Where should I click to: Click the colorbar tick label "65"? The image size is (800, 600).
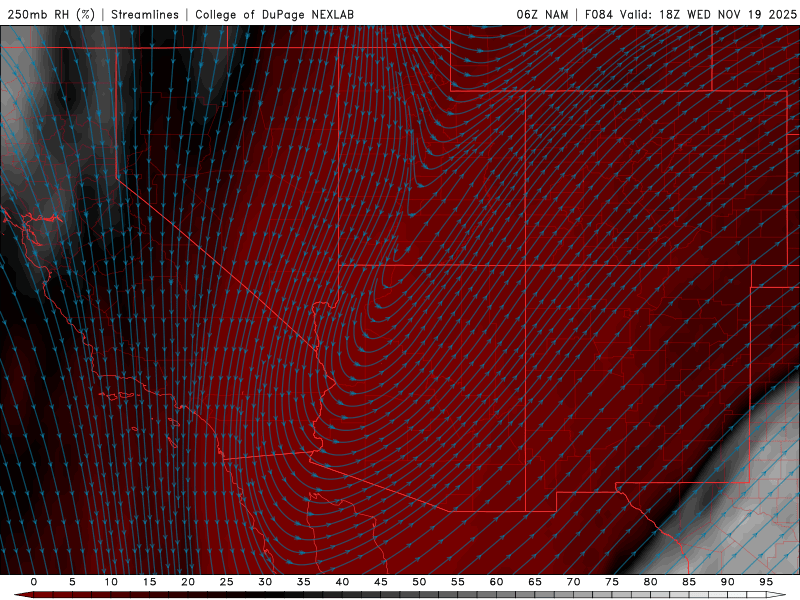[x=535, y=582]
